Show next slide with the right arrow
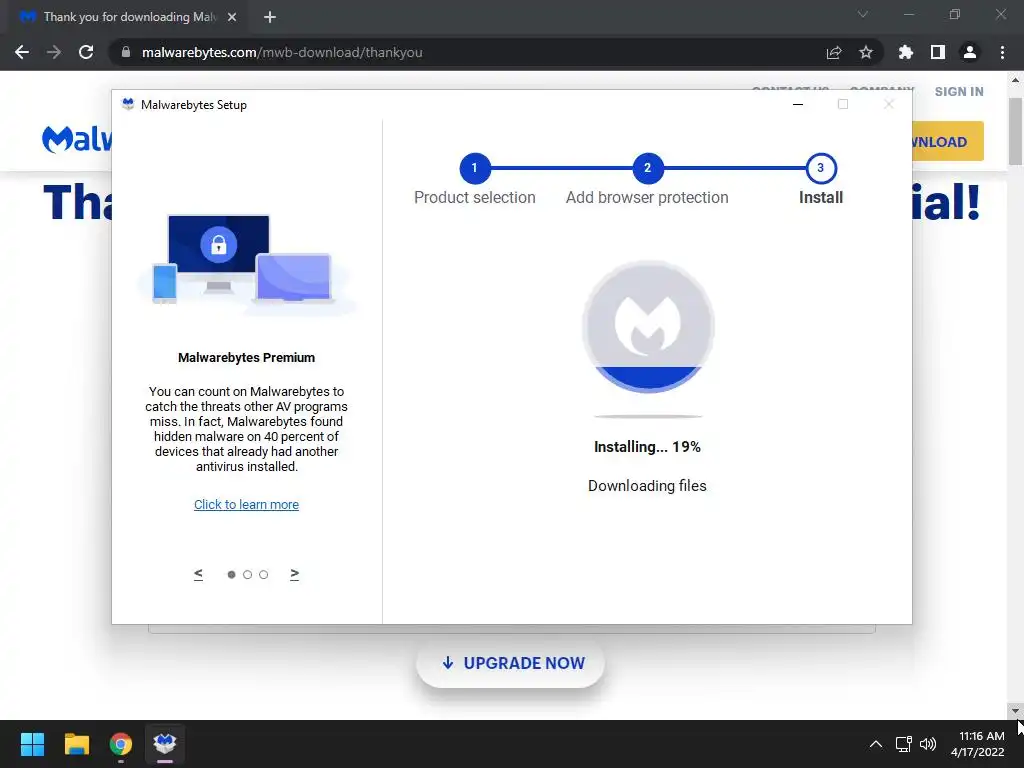The height and width of the screenshot is (768, 1024). 295,574
